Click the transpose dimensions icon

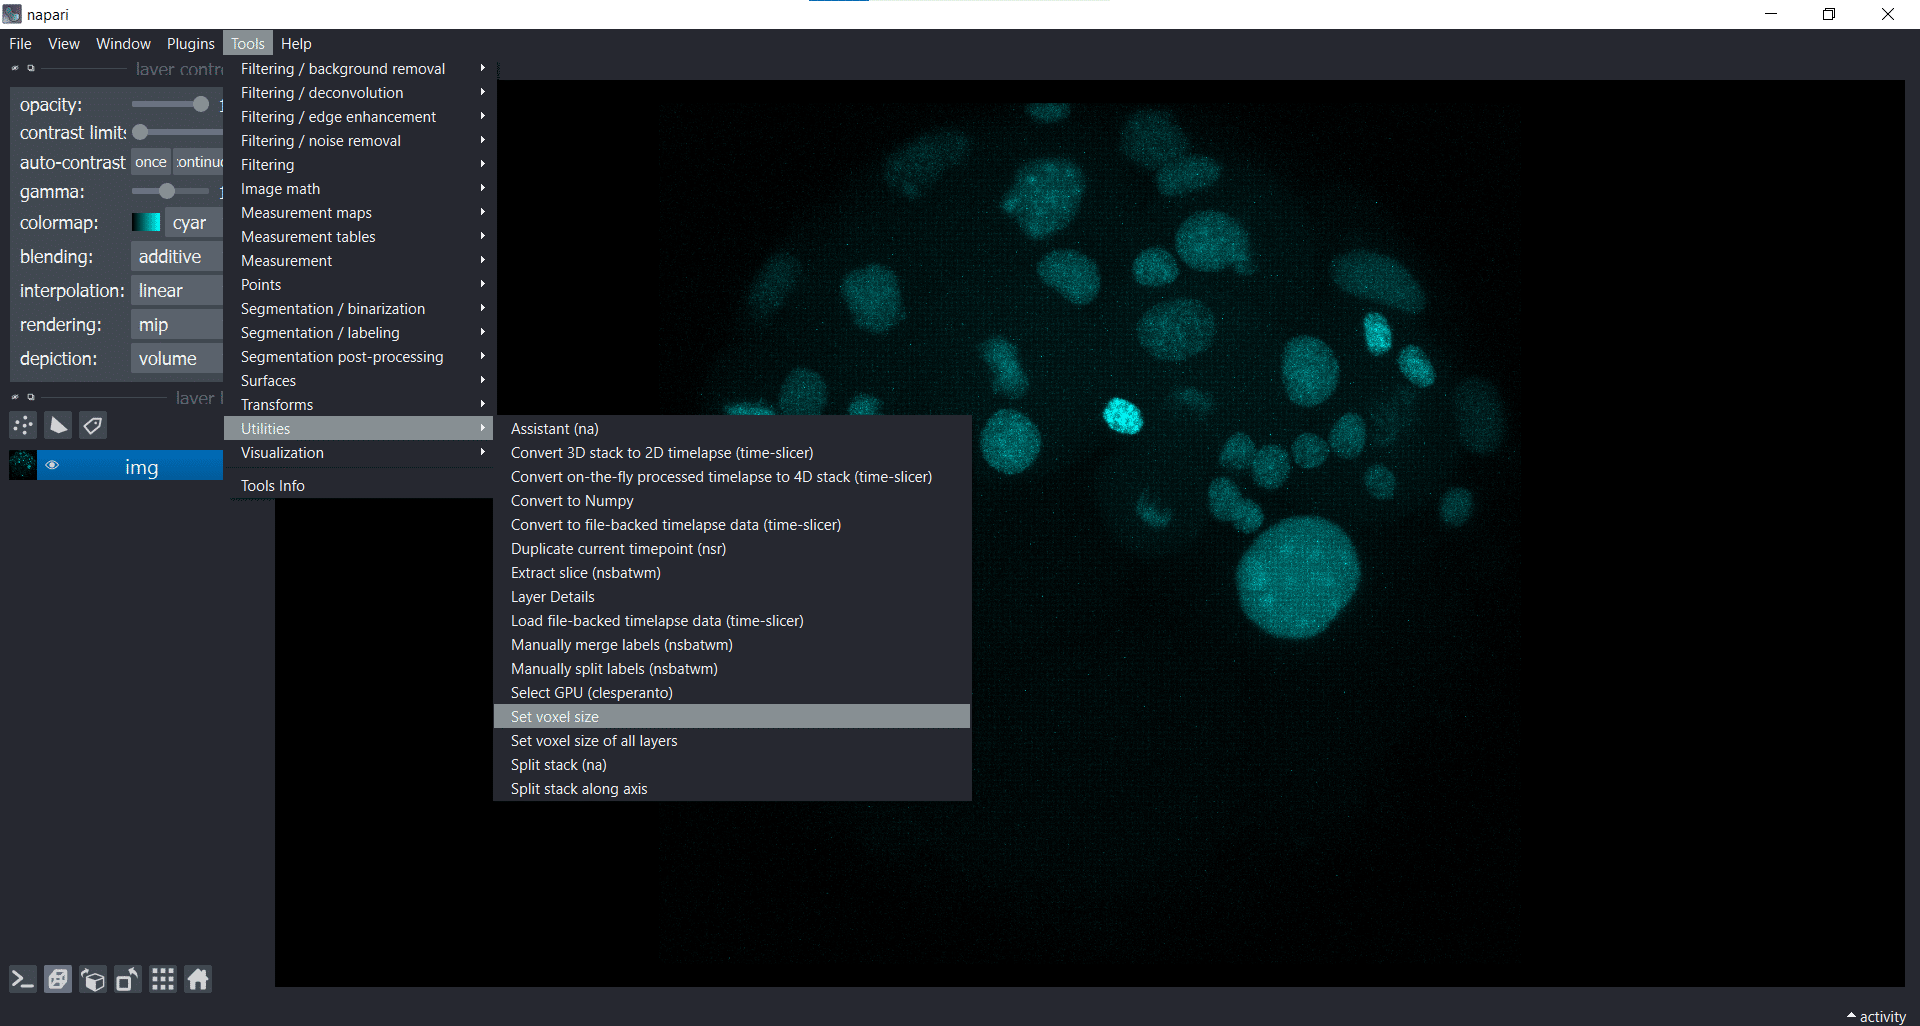pos(128,980)
